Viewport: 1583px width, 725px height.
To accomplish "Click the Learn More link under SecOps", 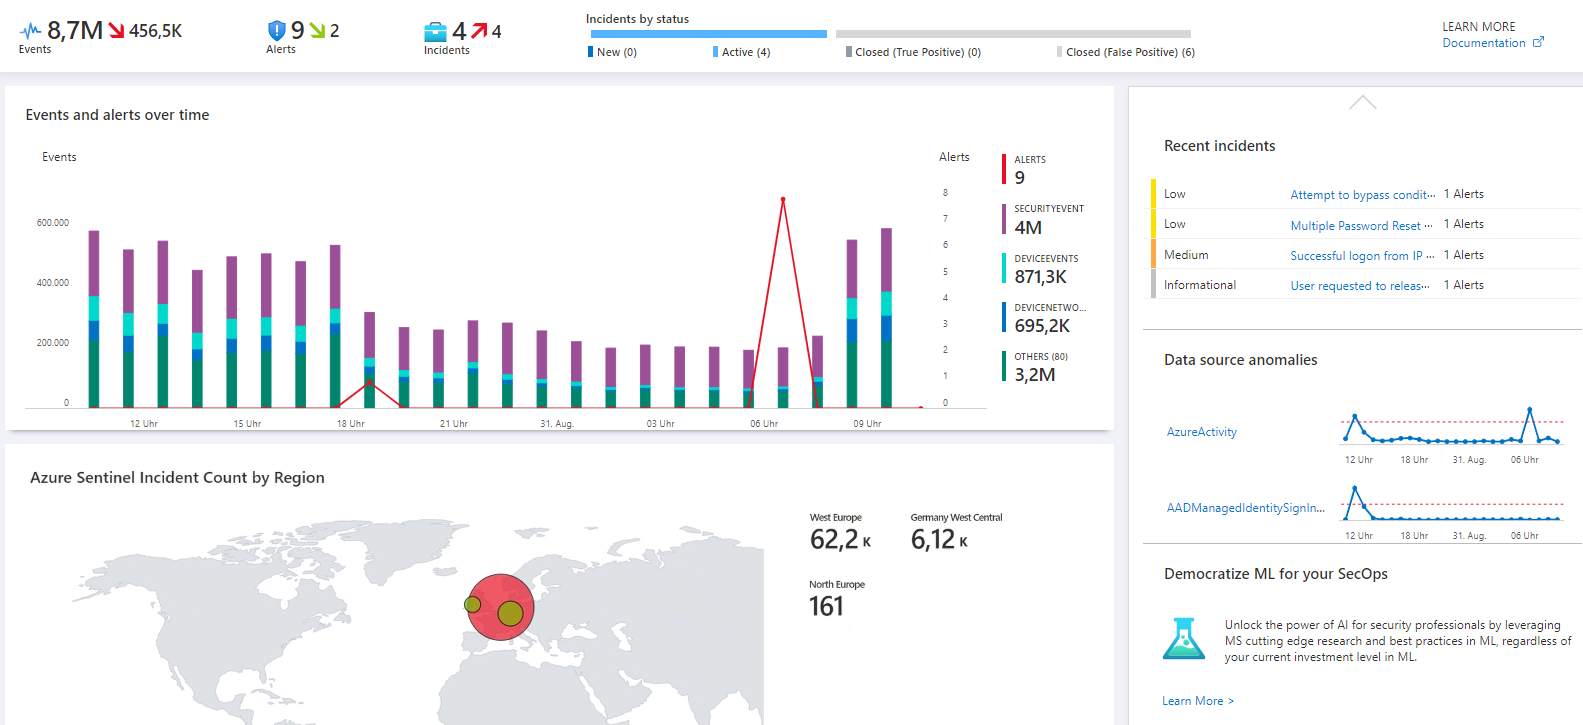I will (1198, 701).
